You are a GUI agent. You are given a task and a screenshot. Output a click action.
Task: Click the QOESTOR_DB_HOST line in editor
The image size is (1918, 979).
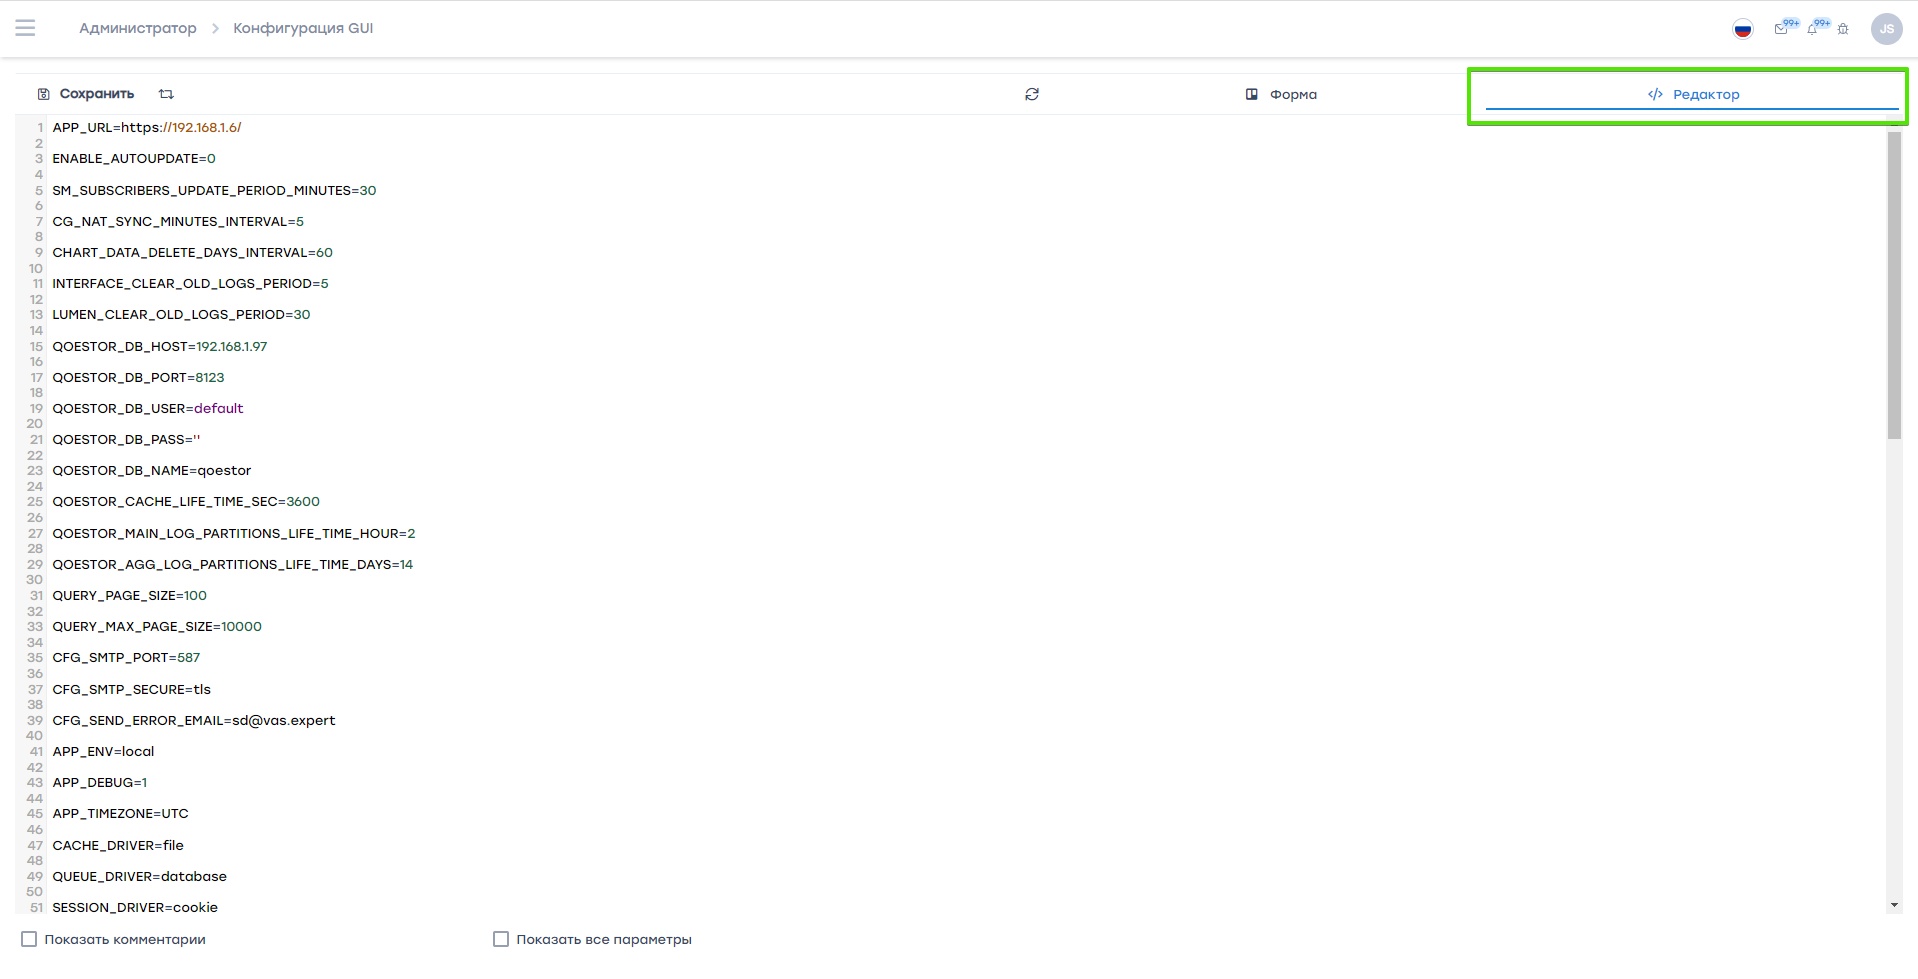[x=160, y=347]
